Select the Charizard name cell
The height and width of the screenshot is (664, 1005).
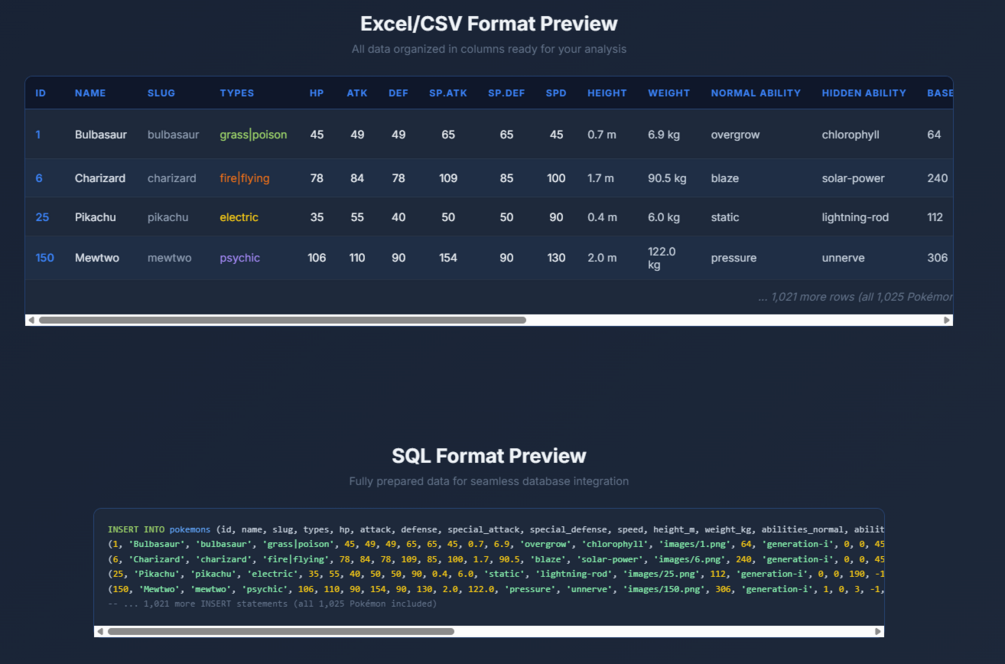pyautogui.click(x=100, y=178)
